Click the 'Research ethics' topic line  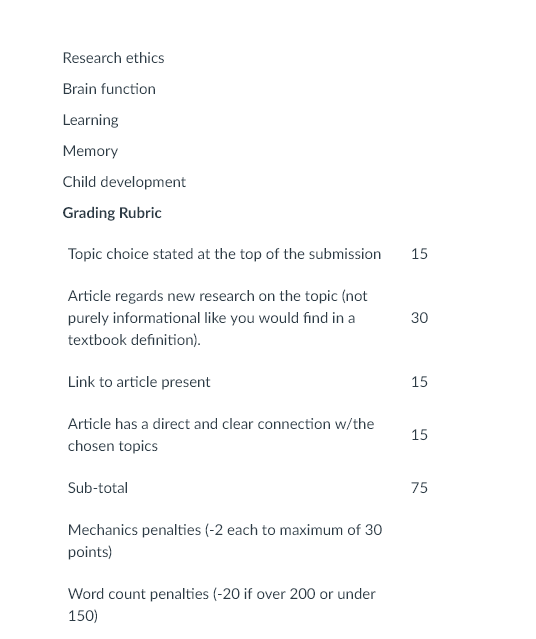(113, 58)
